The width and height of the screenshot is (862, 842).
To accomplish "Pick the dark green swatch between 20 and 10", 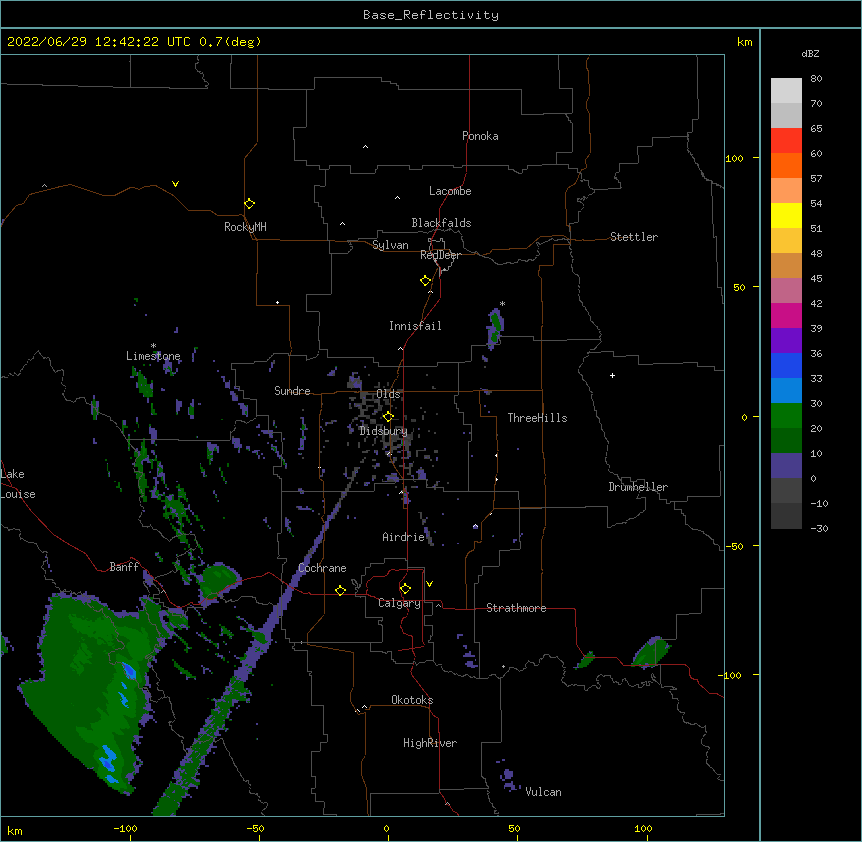I will (x=786, y=440).
